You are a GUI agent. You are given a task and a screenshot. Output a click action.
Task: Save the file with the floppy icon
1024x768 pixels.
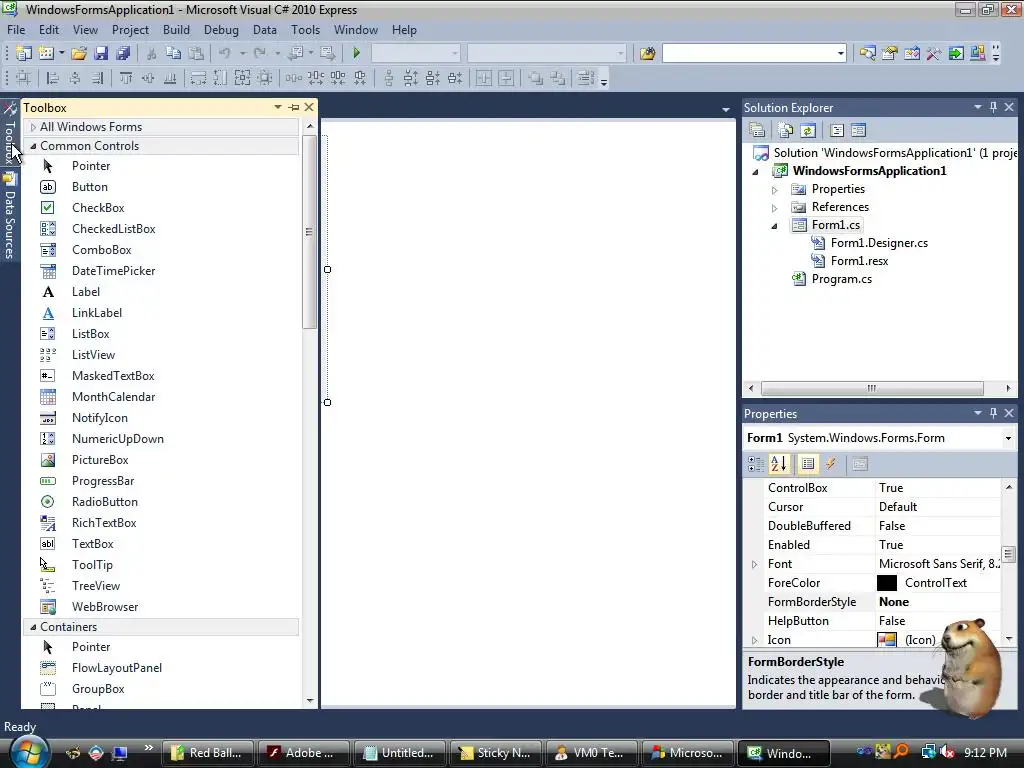point(101,53)
